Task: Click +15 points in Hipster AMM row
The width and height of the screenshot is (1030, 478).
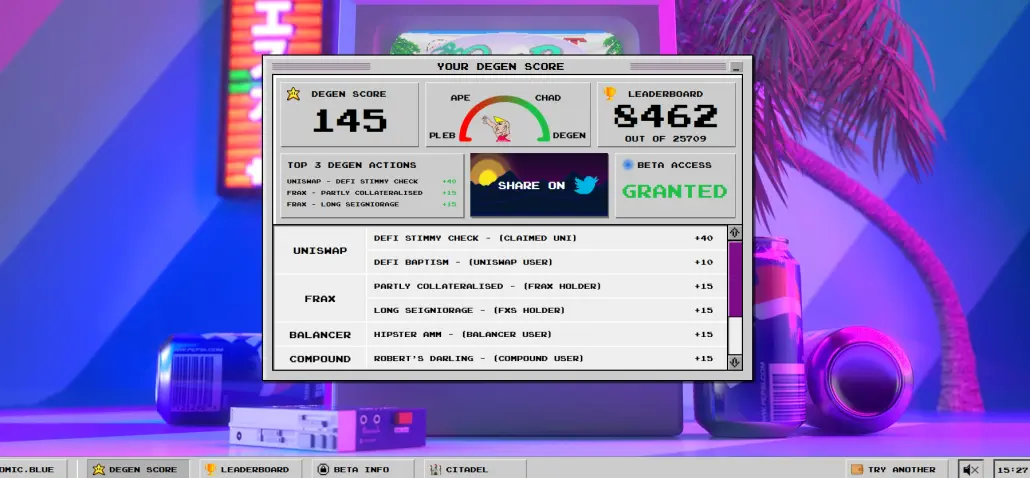Action: coord(704,334)
